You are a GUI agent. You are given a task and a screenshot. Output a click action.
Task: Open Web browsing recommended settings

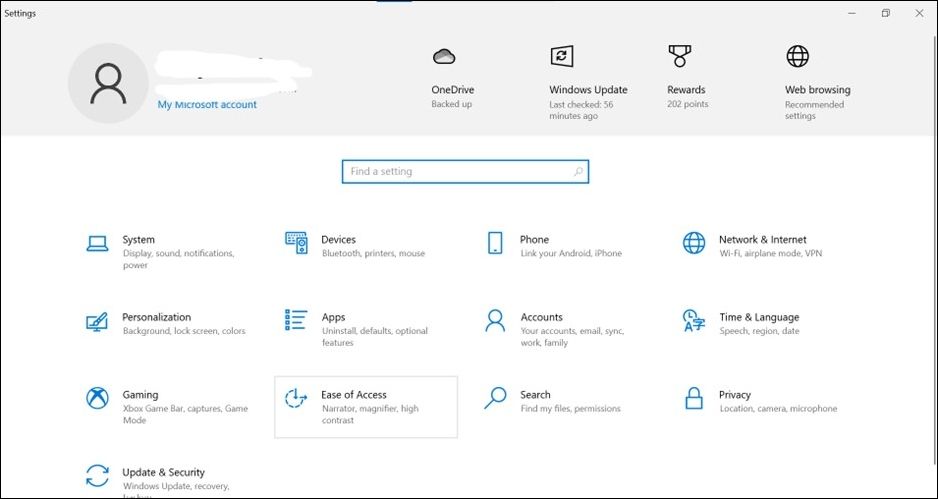pyautogui.click(x=797, y=57)
